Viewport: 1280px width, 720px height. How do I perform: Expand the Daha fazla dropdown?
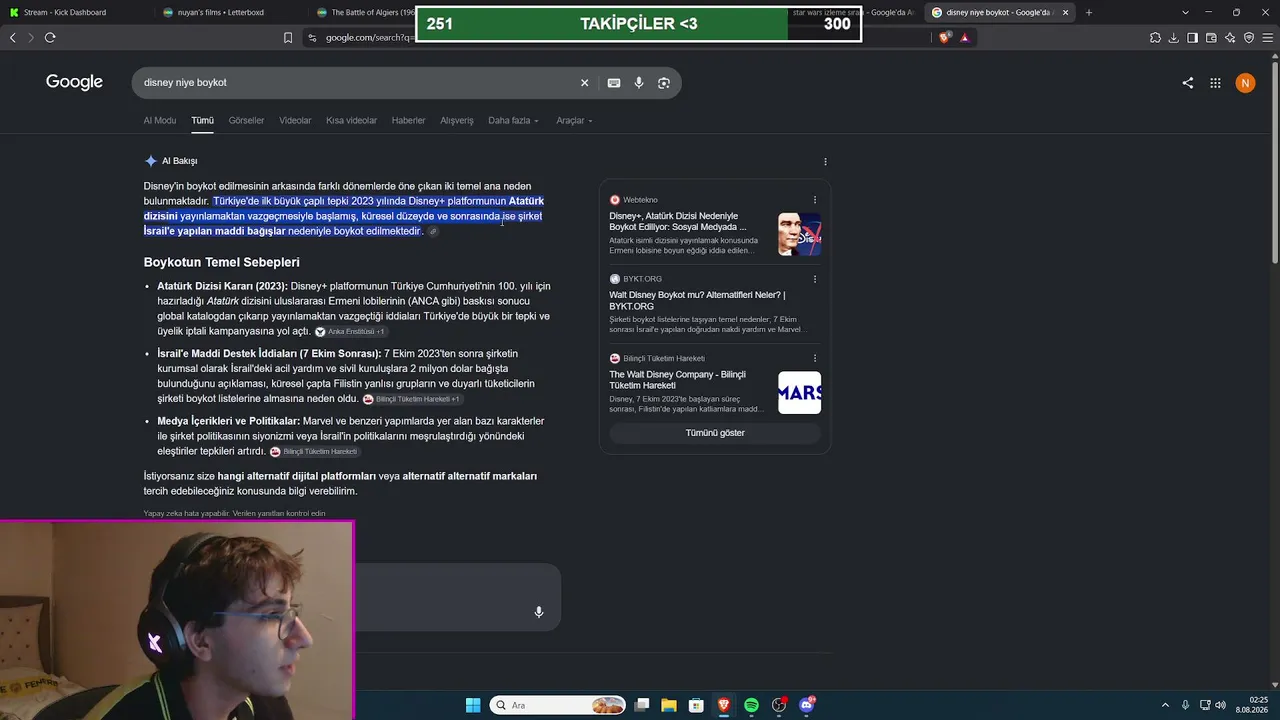513,121
